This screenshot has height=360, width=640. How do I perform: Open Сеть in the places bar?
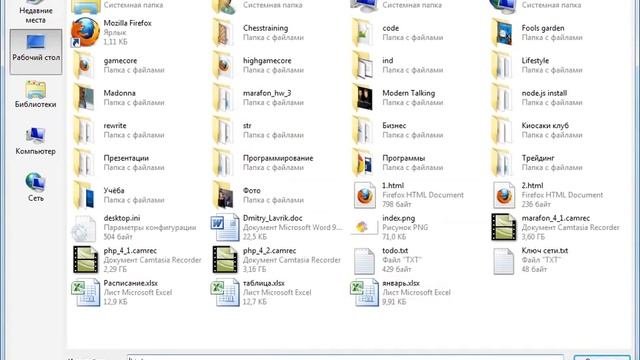pos(36,188)
